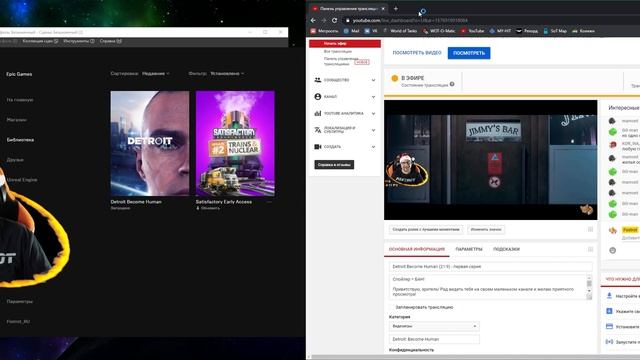Click the live stream preview video
640x360 pixels.
490,160
